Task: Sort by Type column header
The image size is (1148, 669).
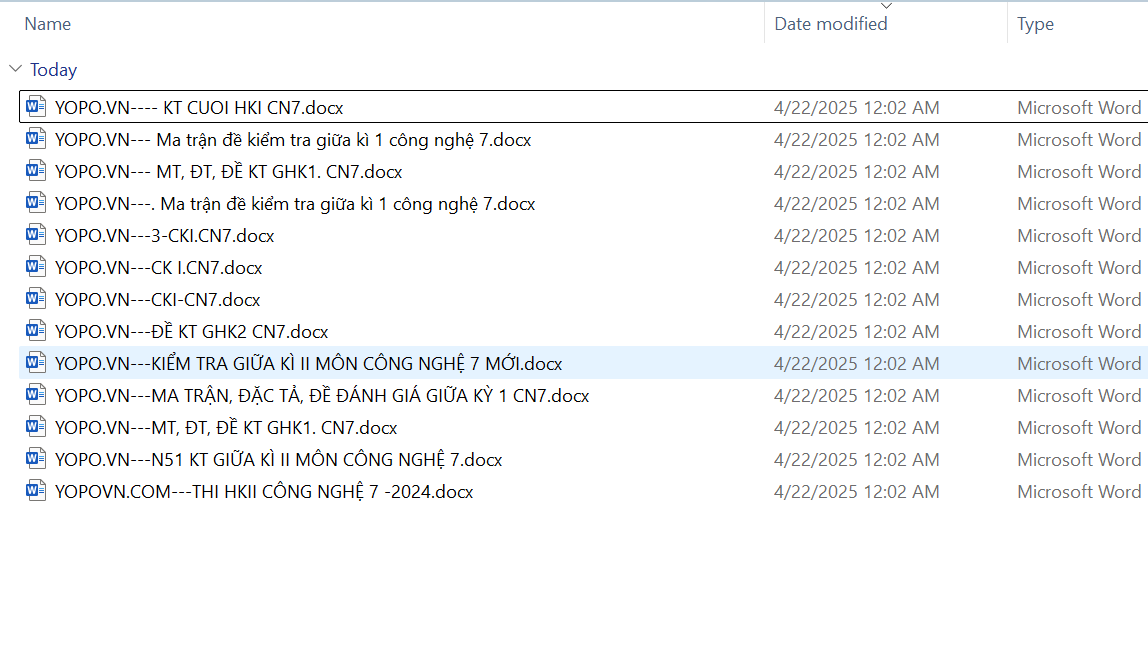Action: [x=1035, y=24]
